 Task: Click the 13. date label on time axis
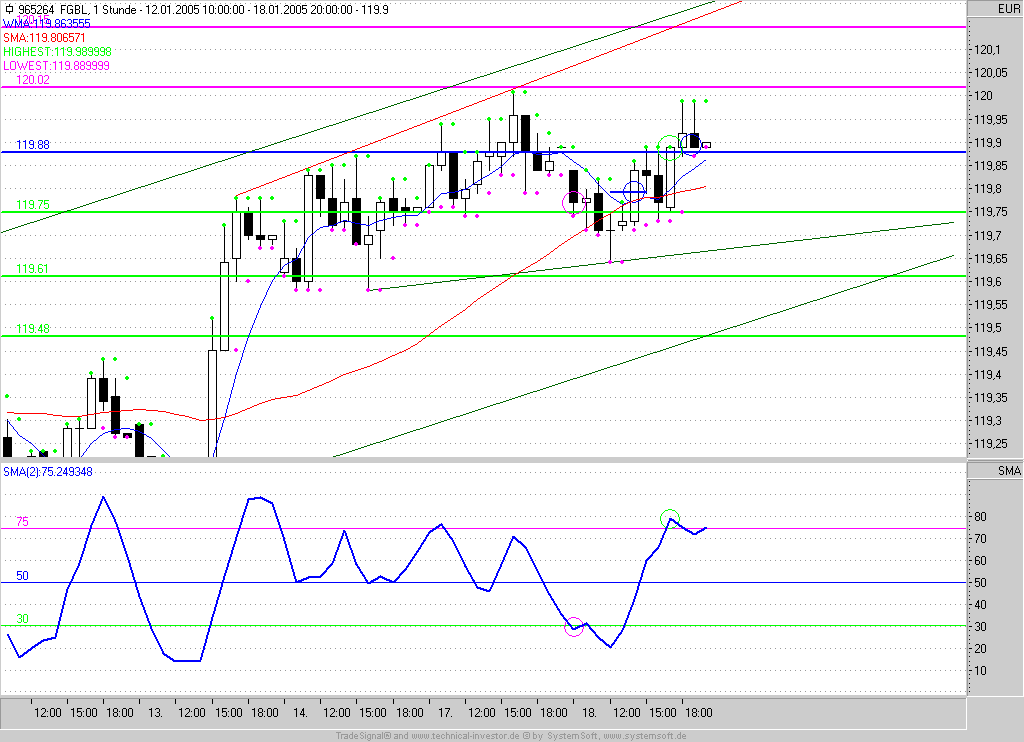tap(155, 713)
